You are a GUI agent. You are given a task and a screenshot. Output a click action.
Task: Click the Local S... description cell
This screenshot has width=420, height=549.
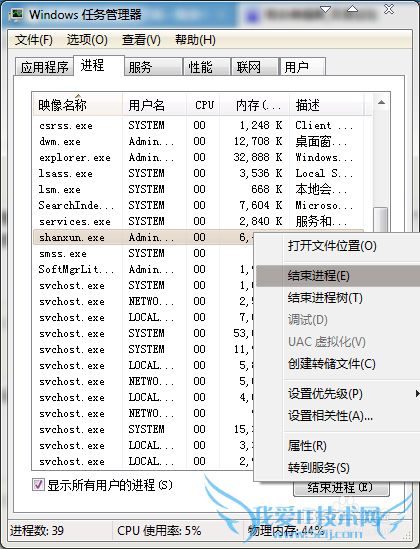coord(324,173)
